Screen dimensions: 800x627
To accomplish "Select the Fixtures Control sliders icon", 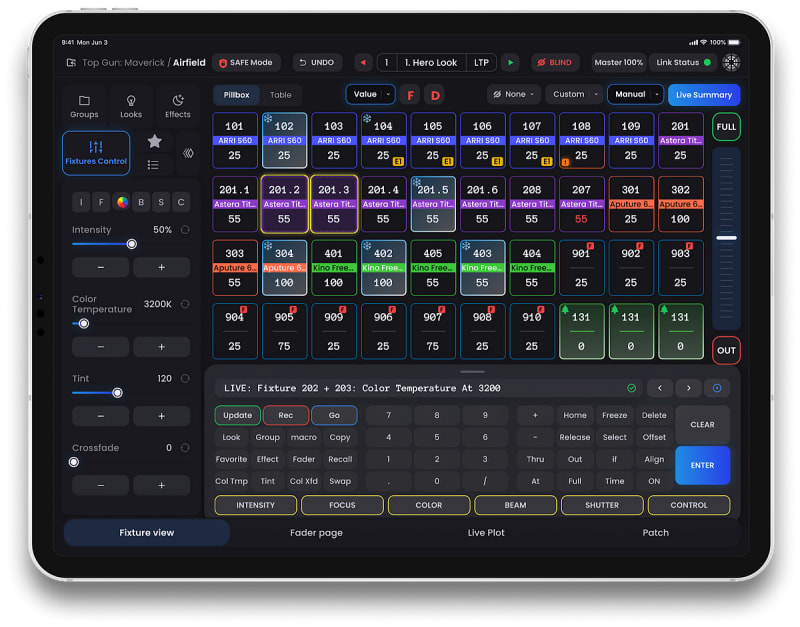I will coord(96,152).
